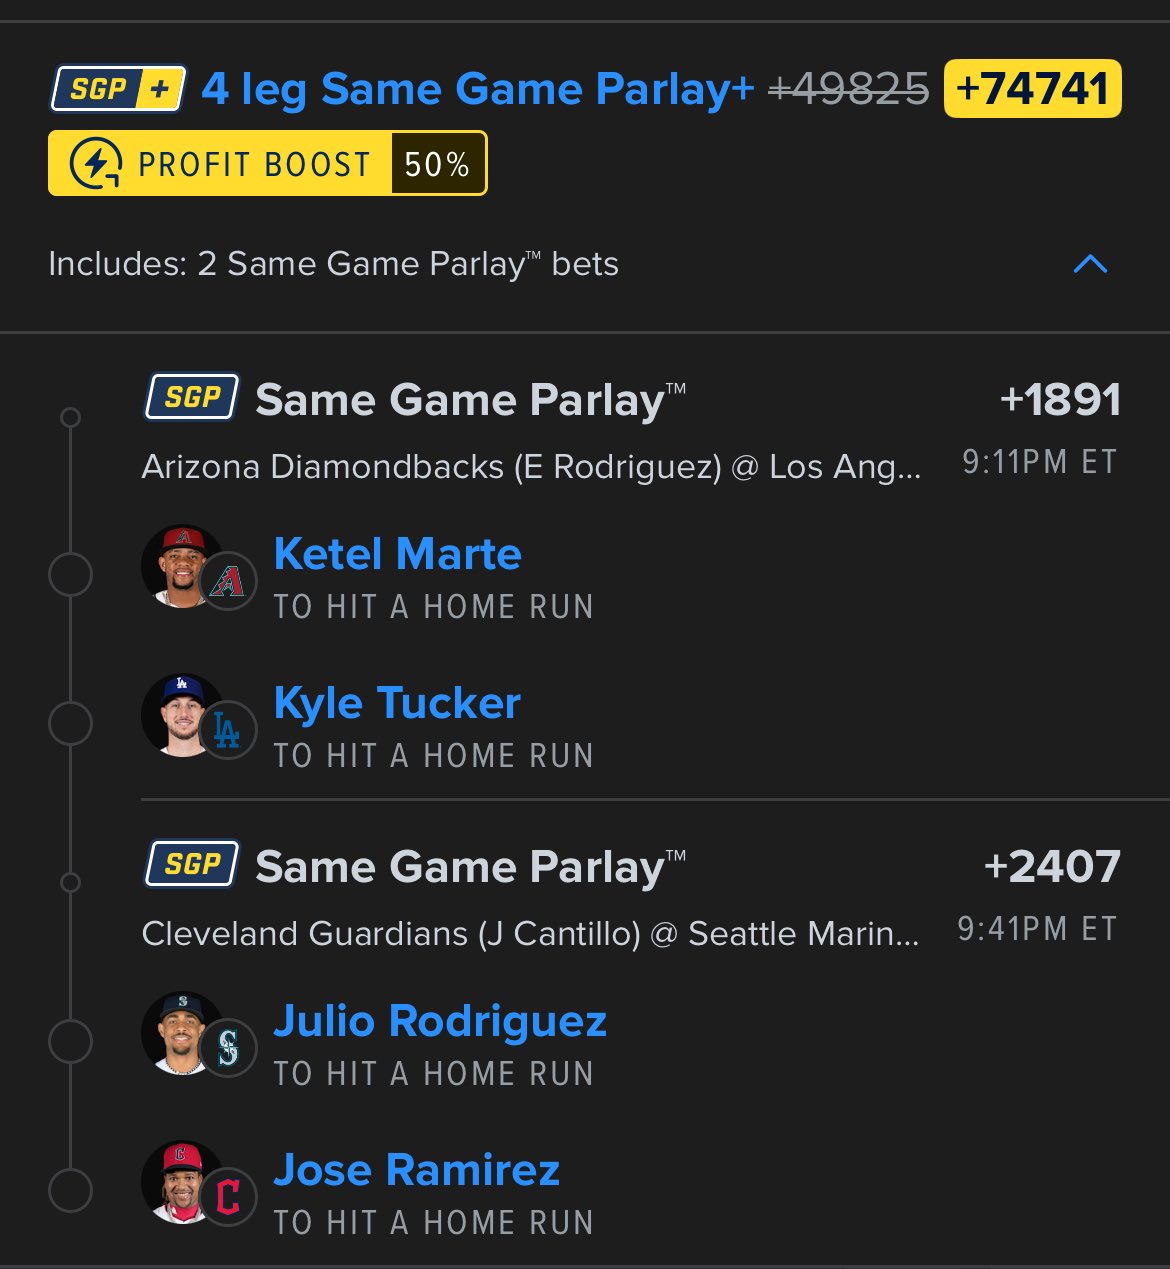Click the Cleveland Guardians team logo badge
The image size is (1170, 1269).
coord(228,1197)
